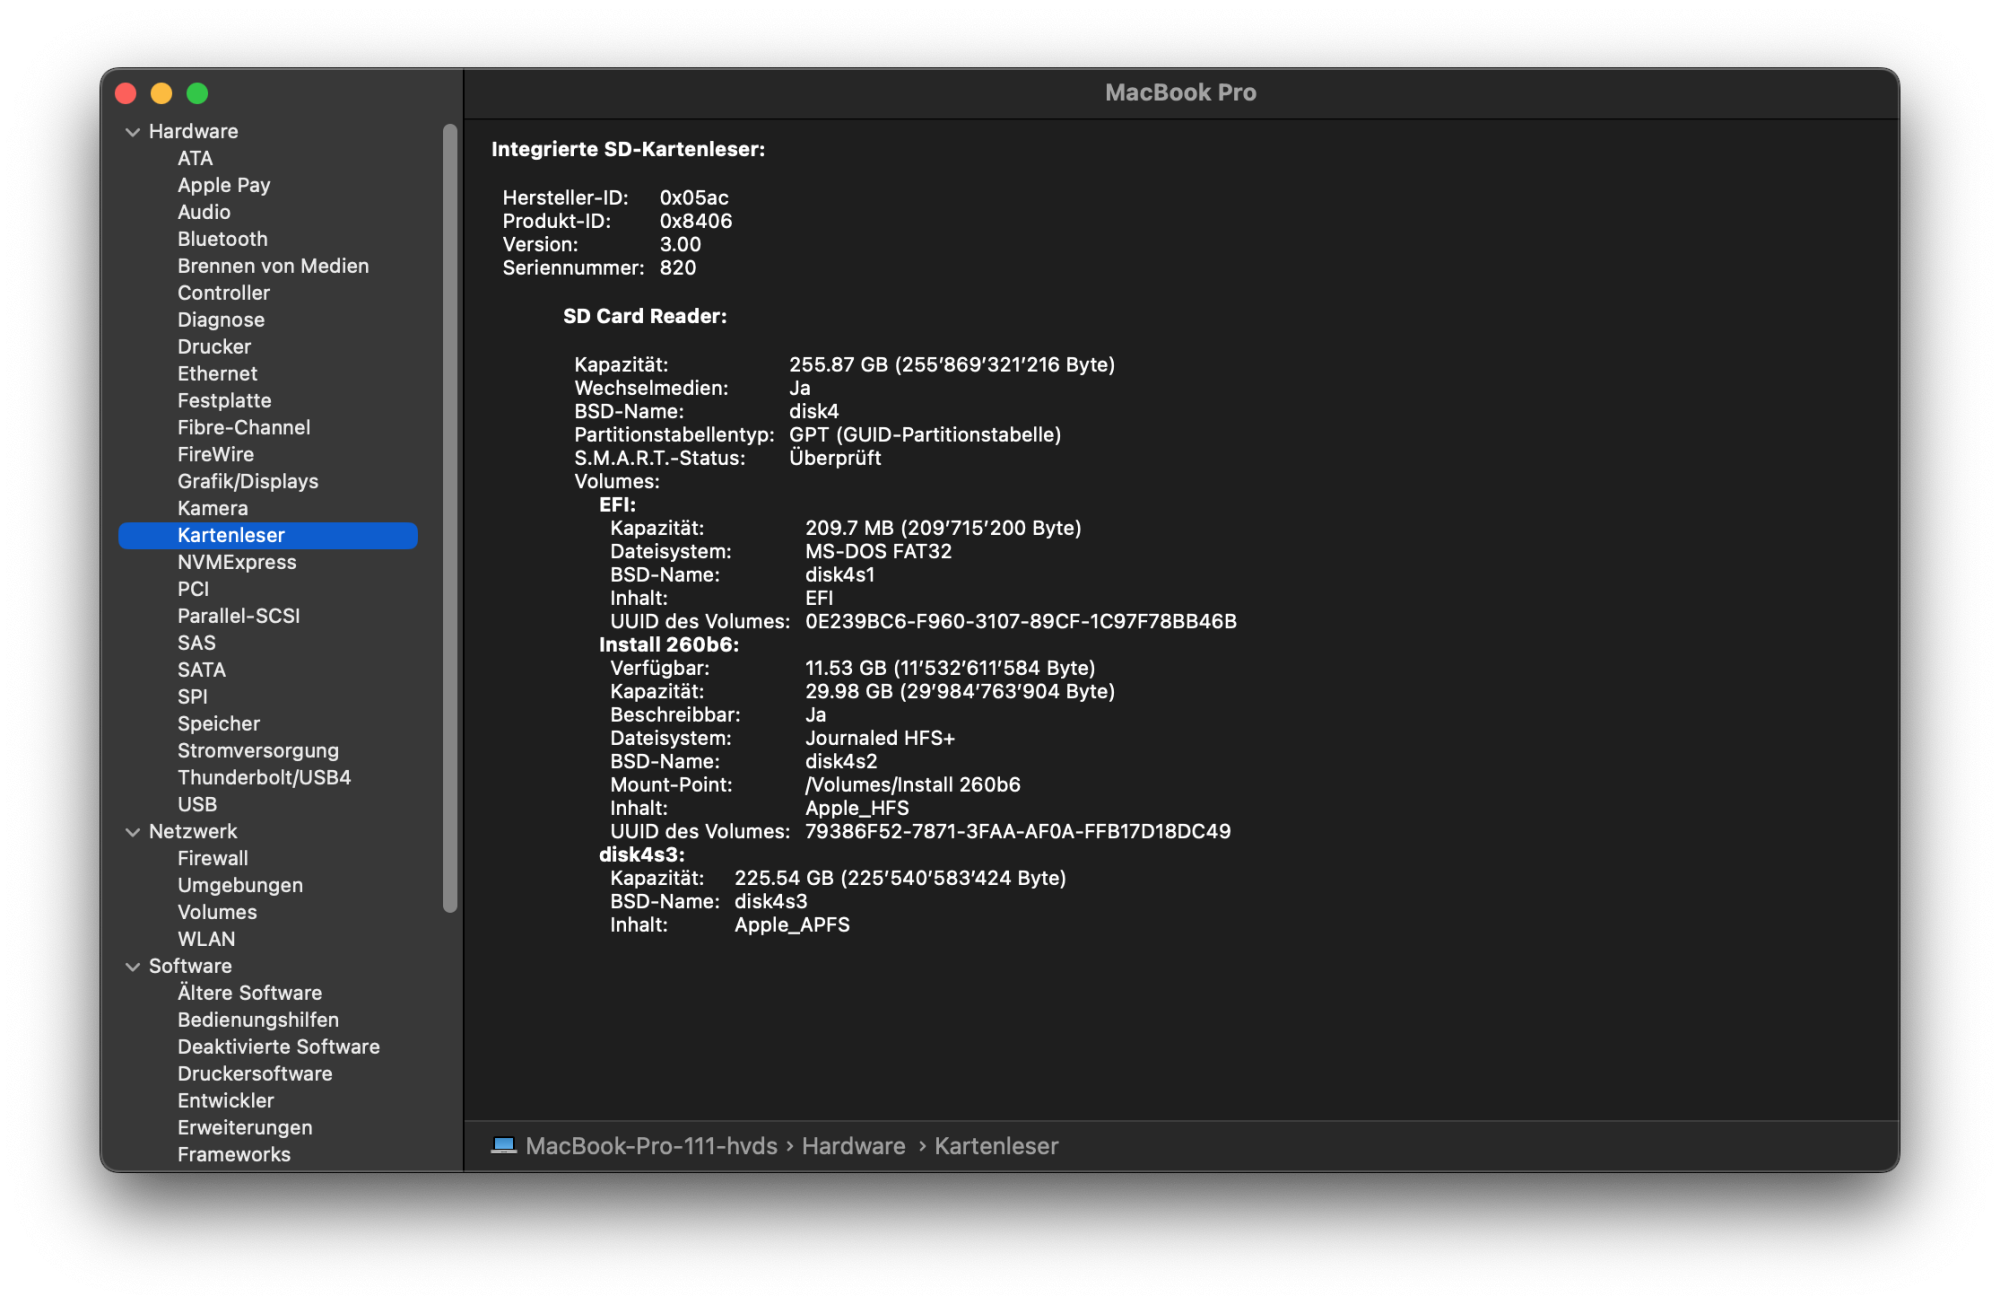
Task: Collapse the Hardware section chevron
Action: pyautogui.click(x=133, y=132)
